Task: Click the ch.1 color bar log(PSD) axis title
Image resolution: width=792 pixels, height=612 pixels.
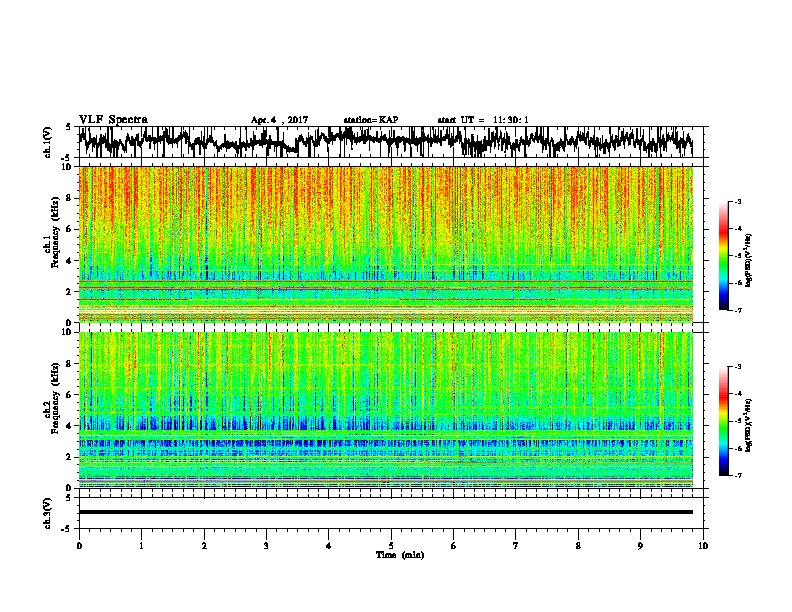Action: pyautogui.click(x=749, y=261)
